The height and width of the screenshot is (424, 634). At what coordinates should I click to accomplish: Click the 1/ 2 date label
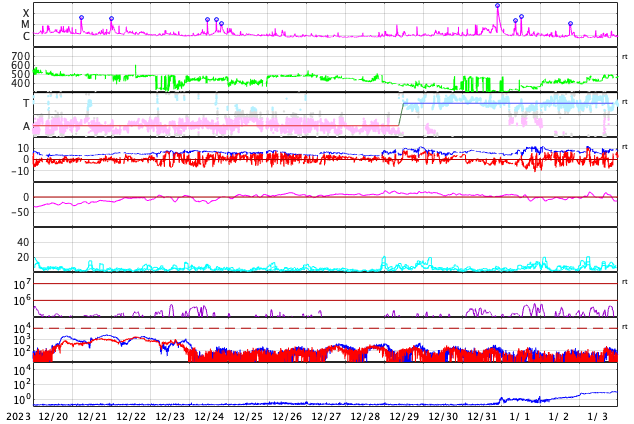coord(559,417)
